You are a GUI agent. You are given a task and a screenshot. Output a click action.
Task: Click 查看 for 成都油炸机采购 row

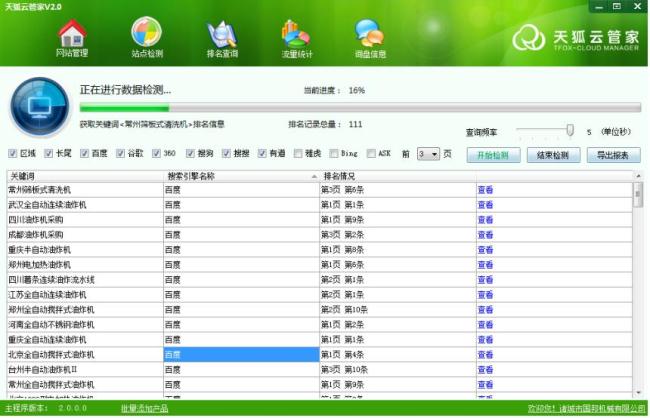(x=485, y=235)
